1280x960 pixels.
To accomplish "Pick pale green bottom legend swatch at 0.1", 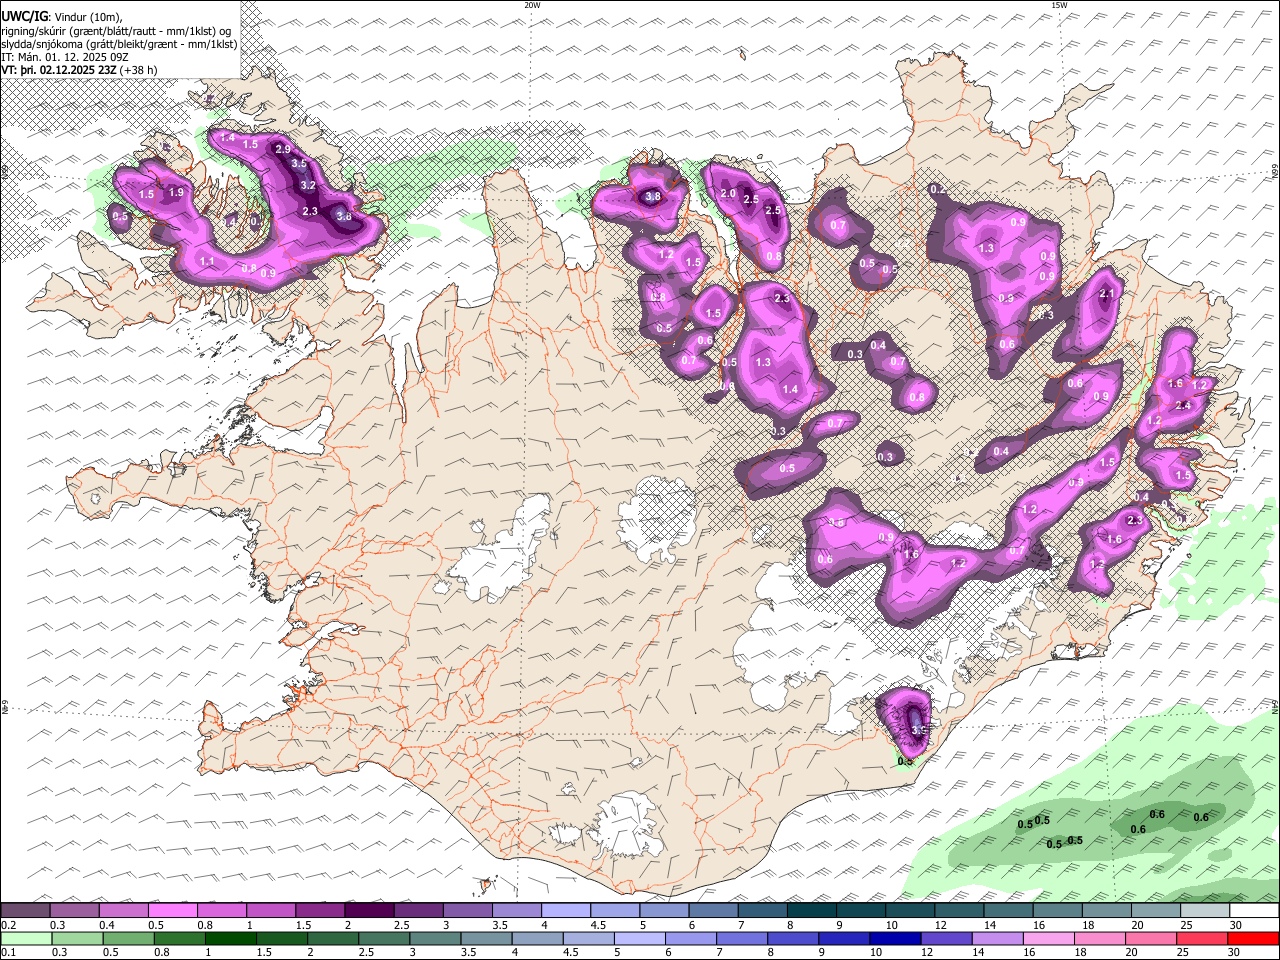I will tap(25, 938).
